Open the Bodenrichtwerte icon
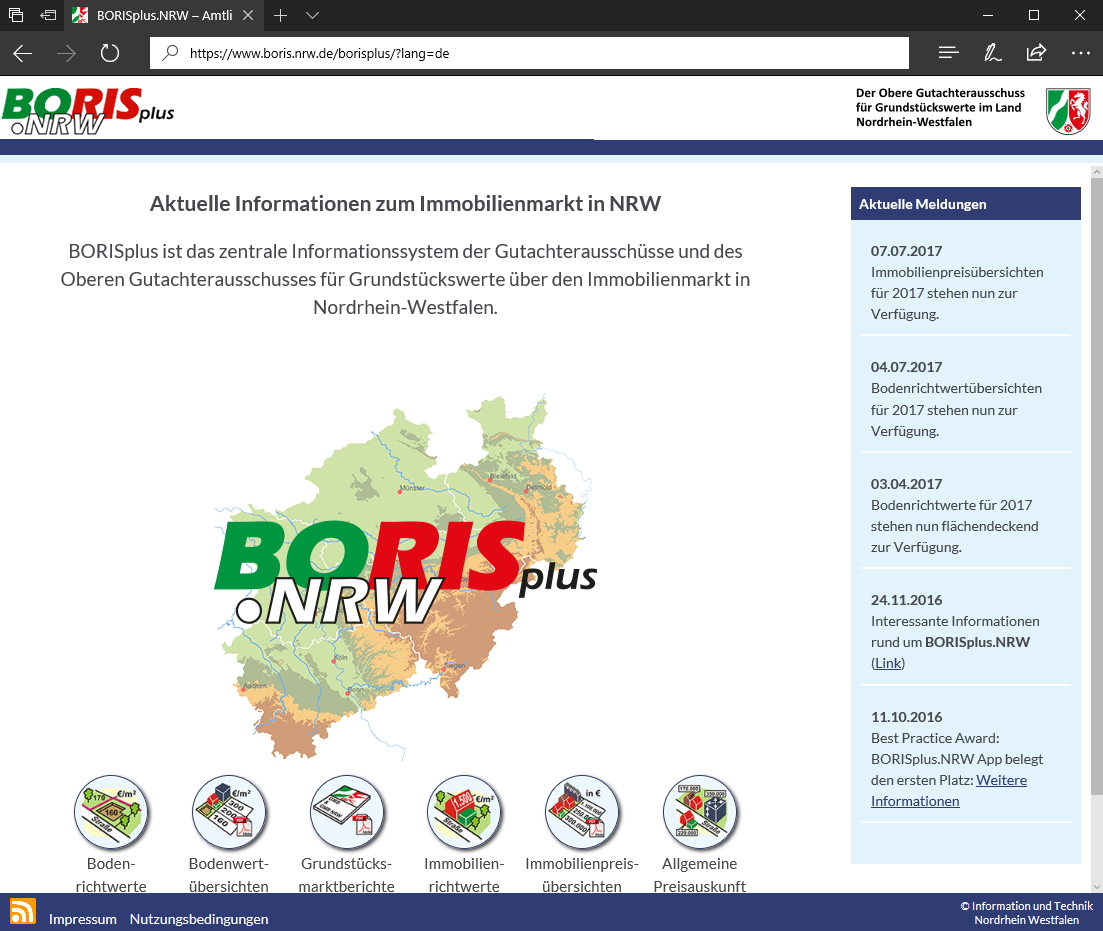This screenshot has height=931, width=1103. pyautogui.click(x=111, y=812)
